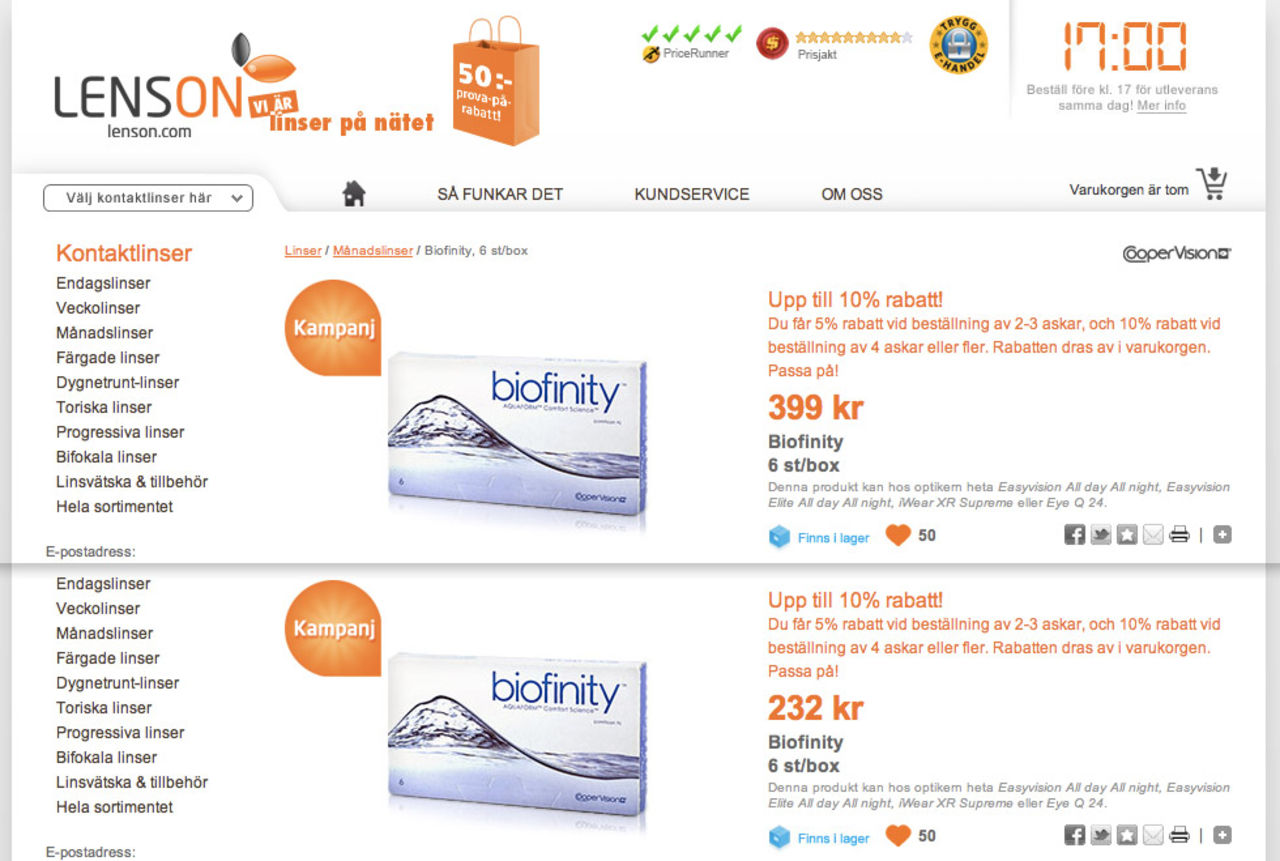Email the 232 kr Biofinity listing
Screen dimensions: 1280x861
click(x=1153, y=836)
